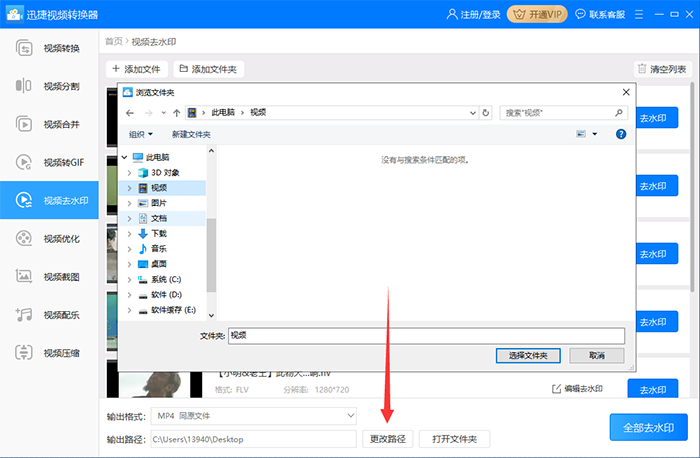This screenshot has height=458, width=700.
Task: Open 视频转换 in the left sidebar
Action: [49, 48]
